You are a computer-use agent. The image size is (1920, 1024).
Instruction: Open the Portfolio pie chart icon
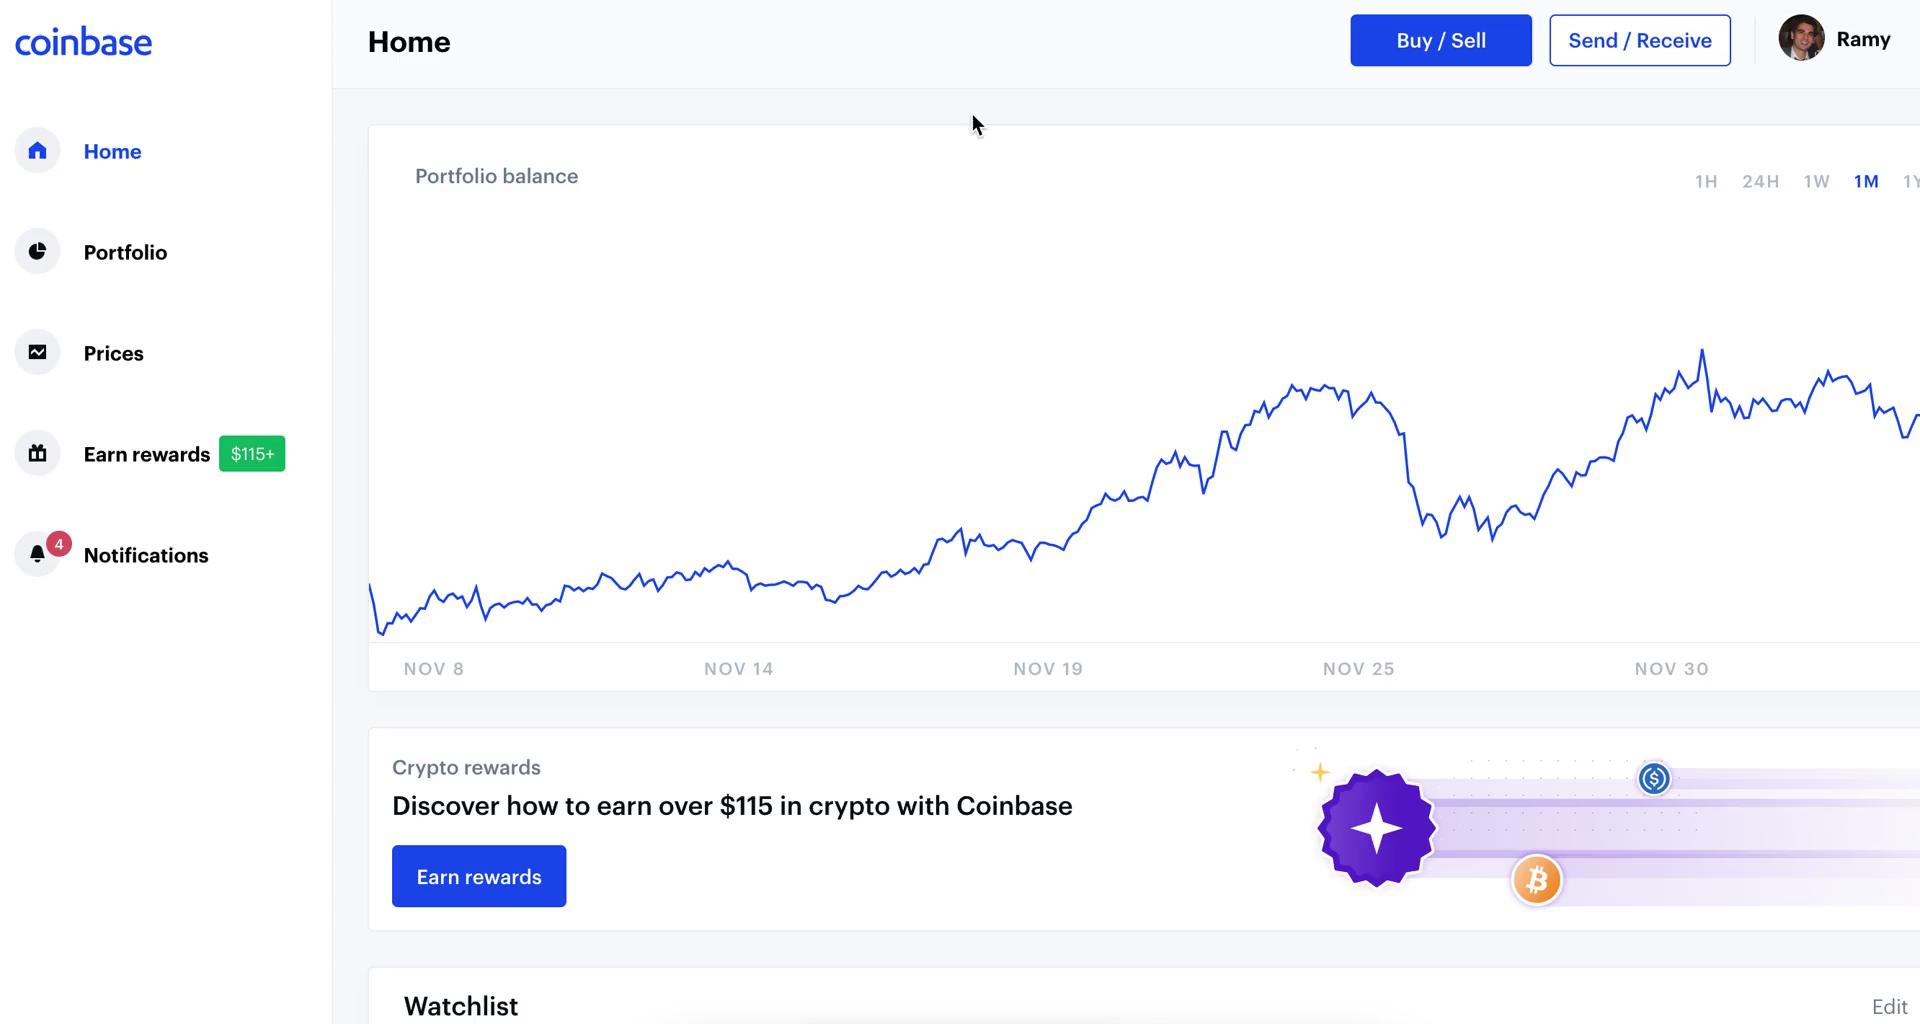[37, 252]
